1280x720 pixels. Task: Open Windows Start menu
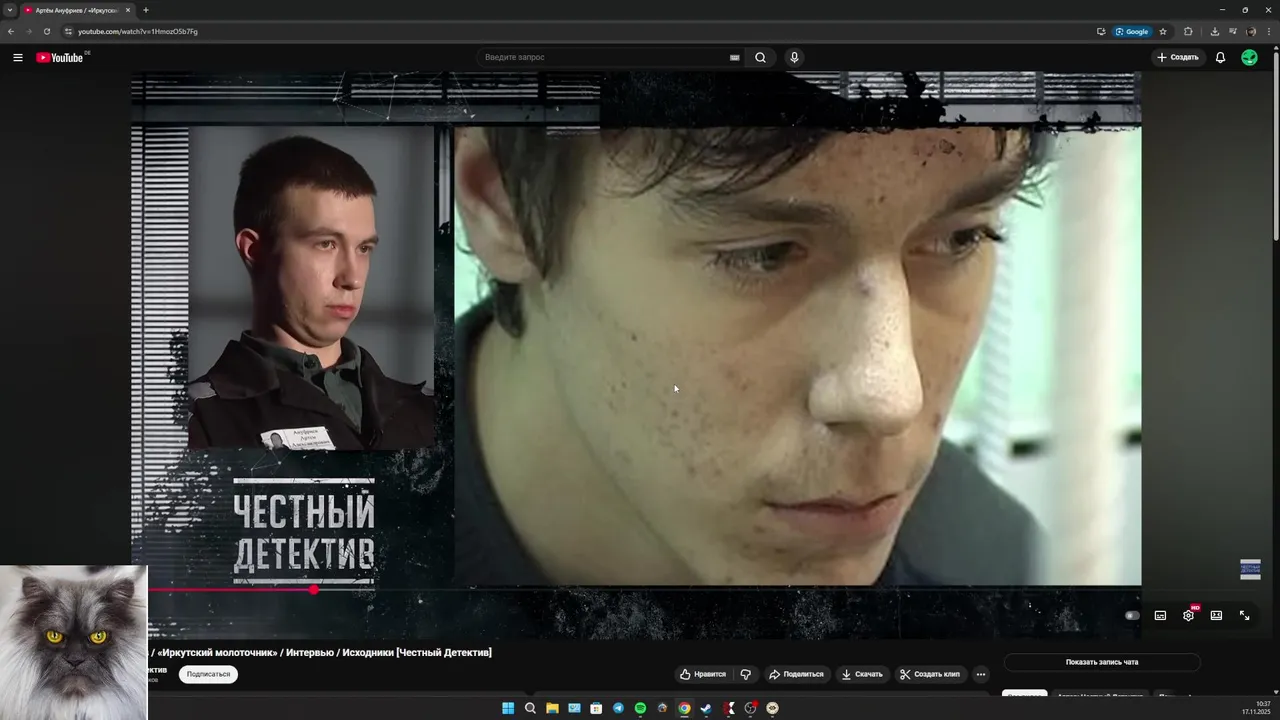point(508,708)
